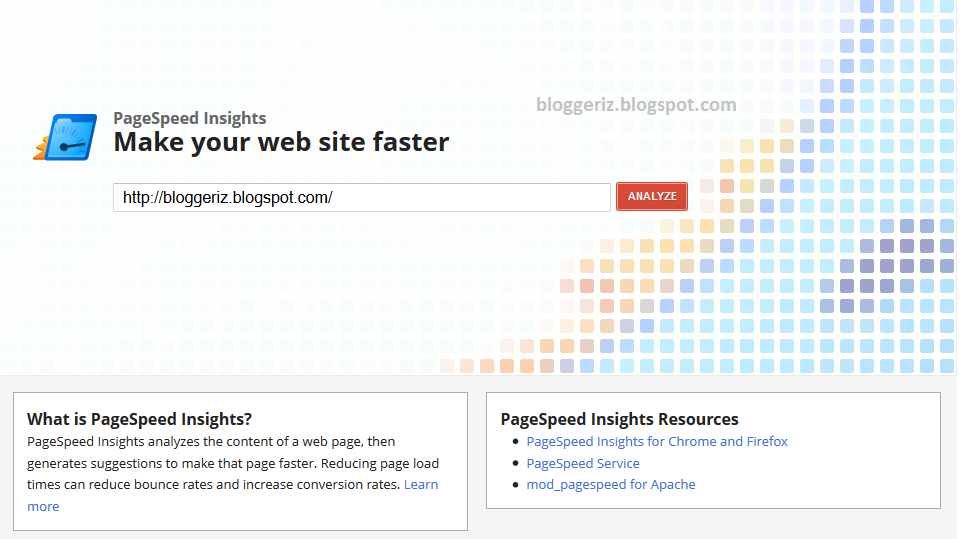Viewport: 967px width, 539px height.
Task: Click the Make your web site faster headline
Action: (281, 142)
